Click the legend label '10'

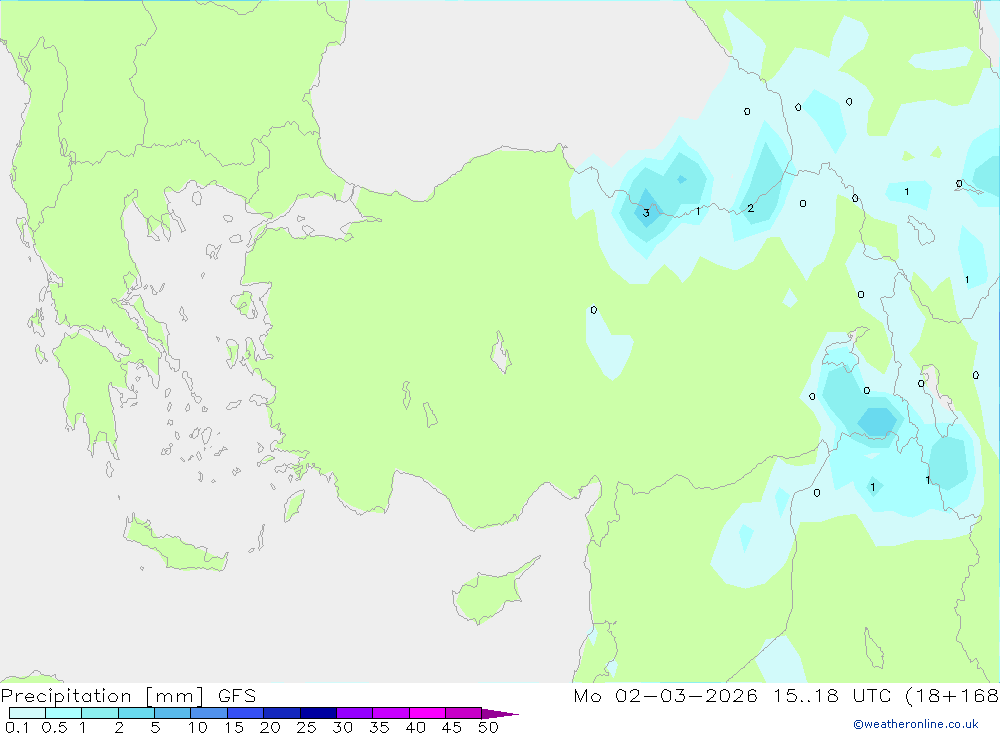tap(198, 727)
